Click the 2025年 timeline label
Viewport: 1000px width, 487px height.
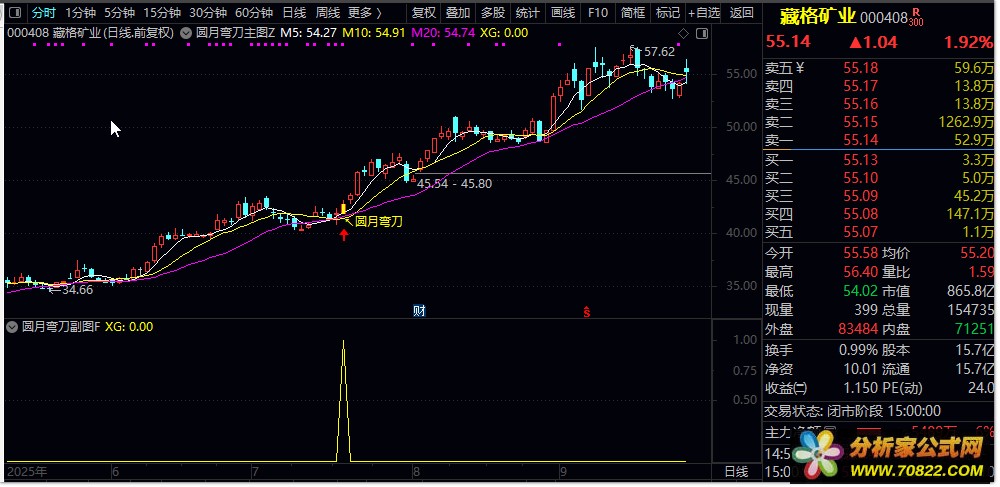(27, 472)
